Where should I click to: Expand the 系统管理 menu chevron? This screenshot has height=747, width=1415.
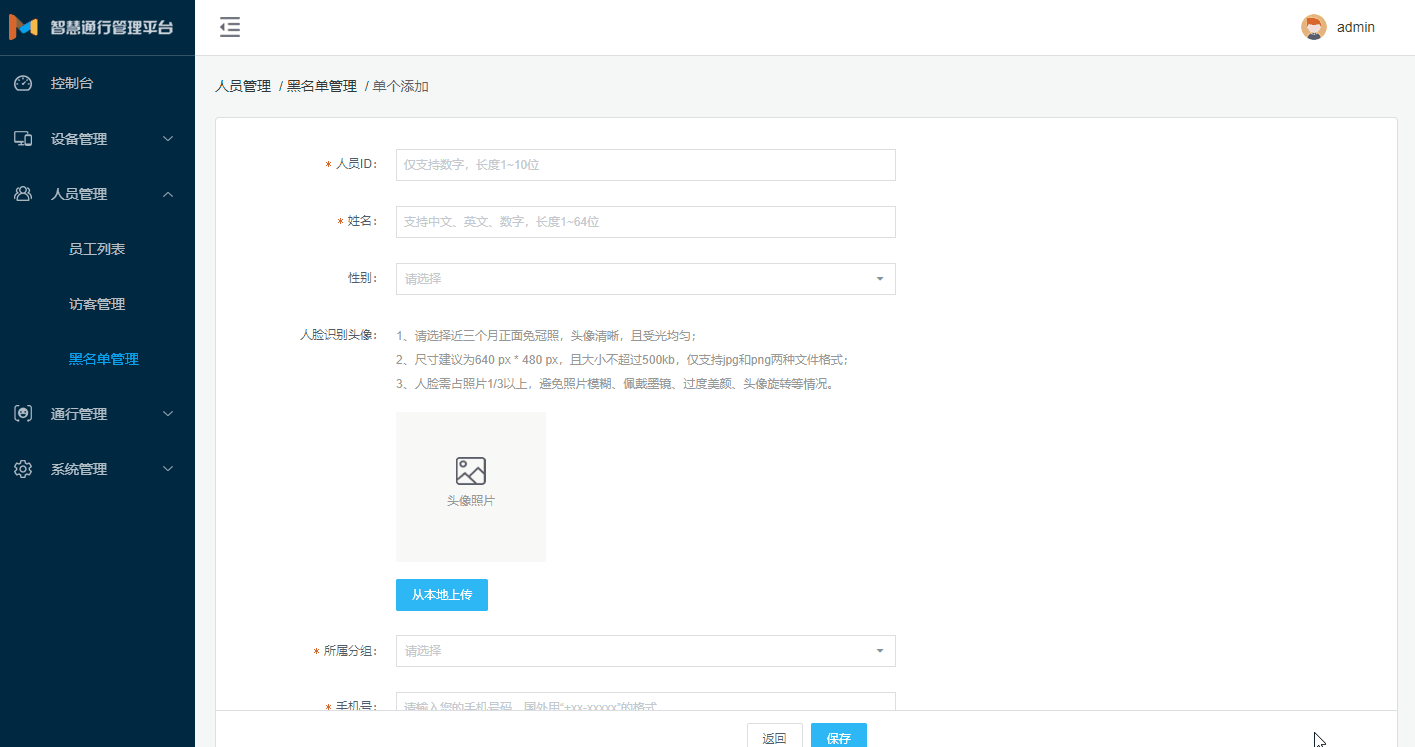click(x=168, y=469)
